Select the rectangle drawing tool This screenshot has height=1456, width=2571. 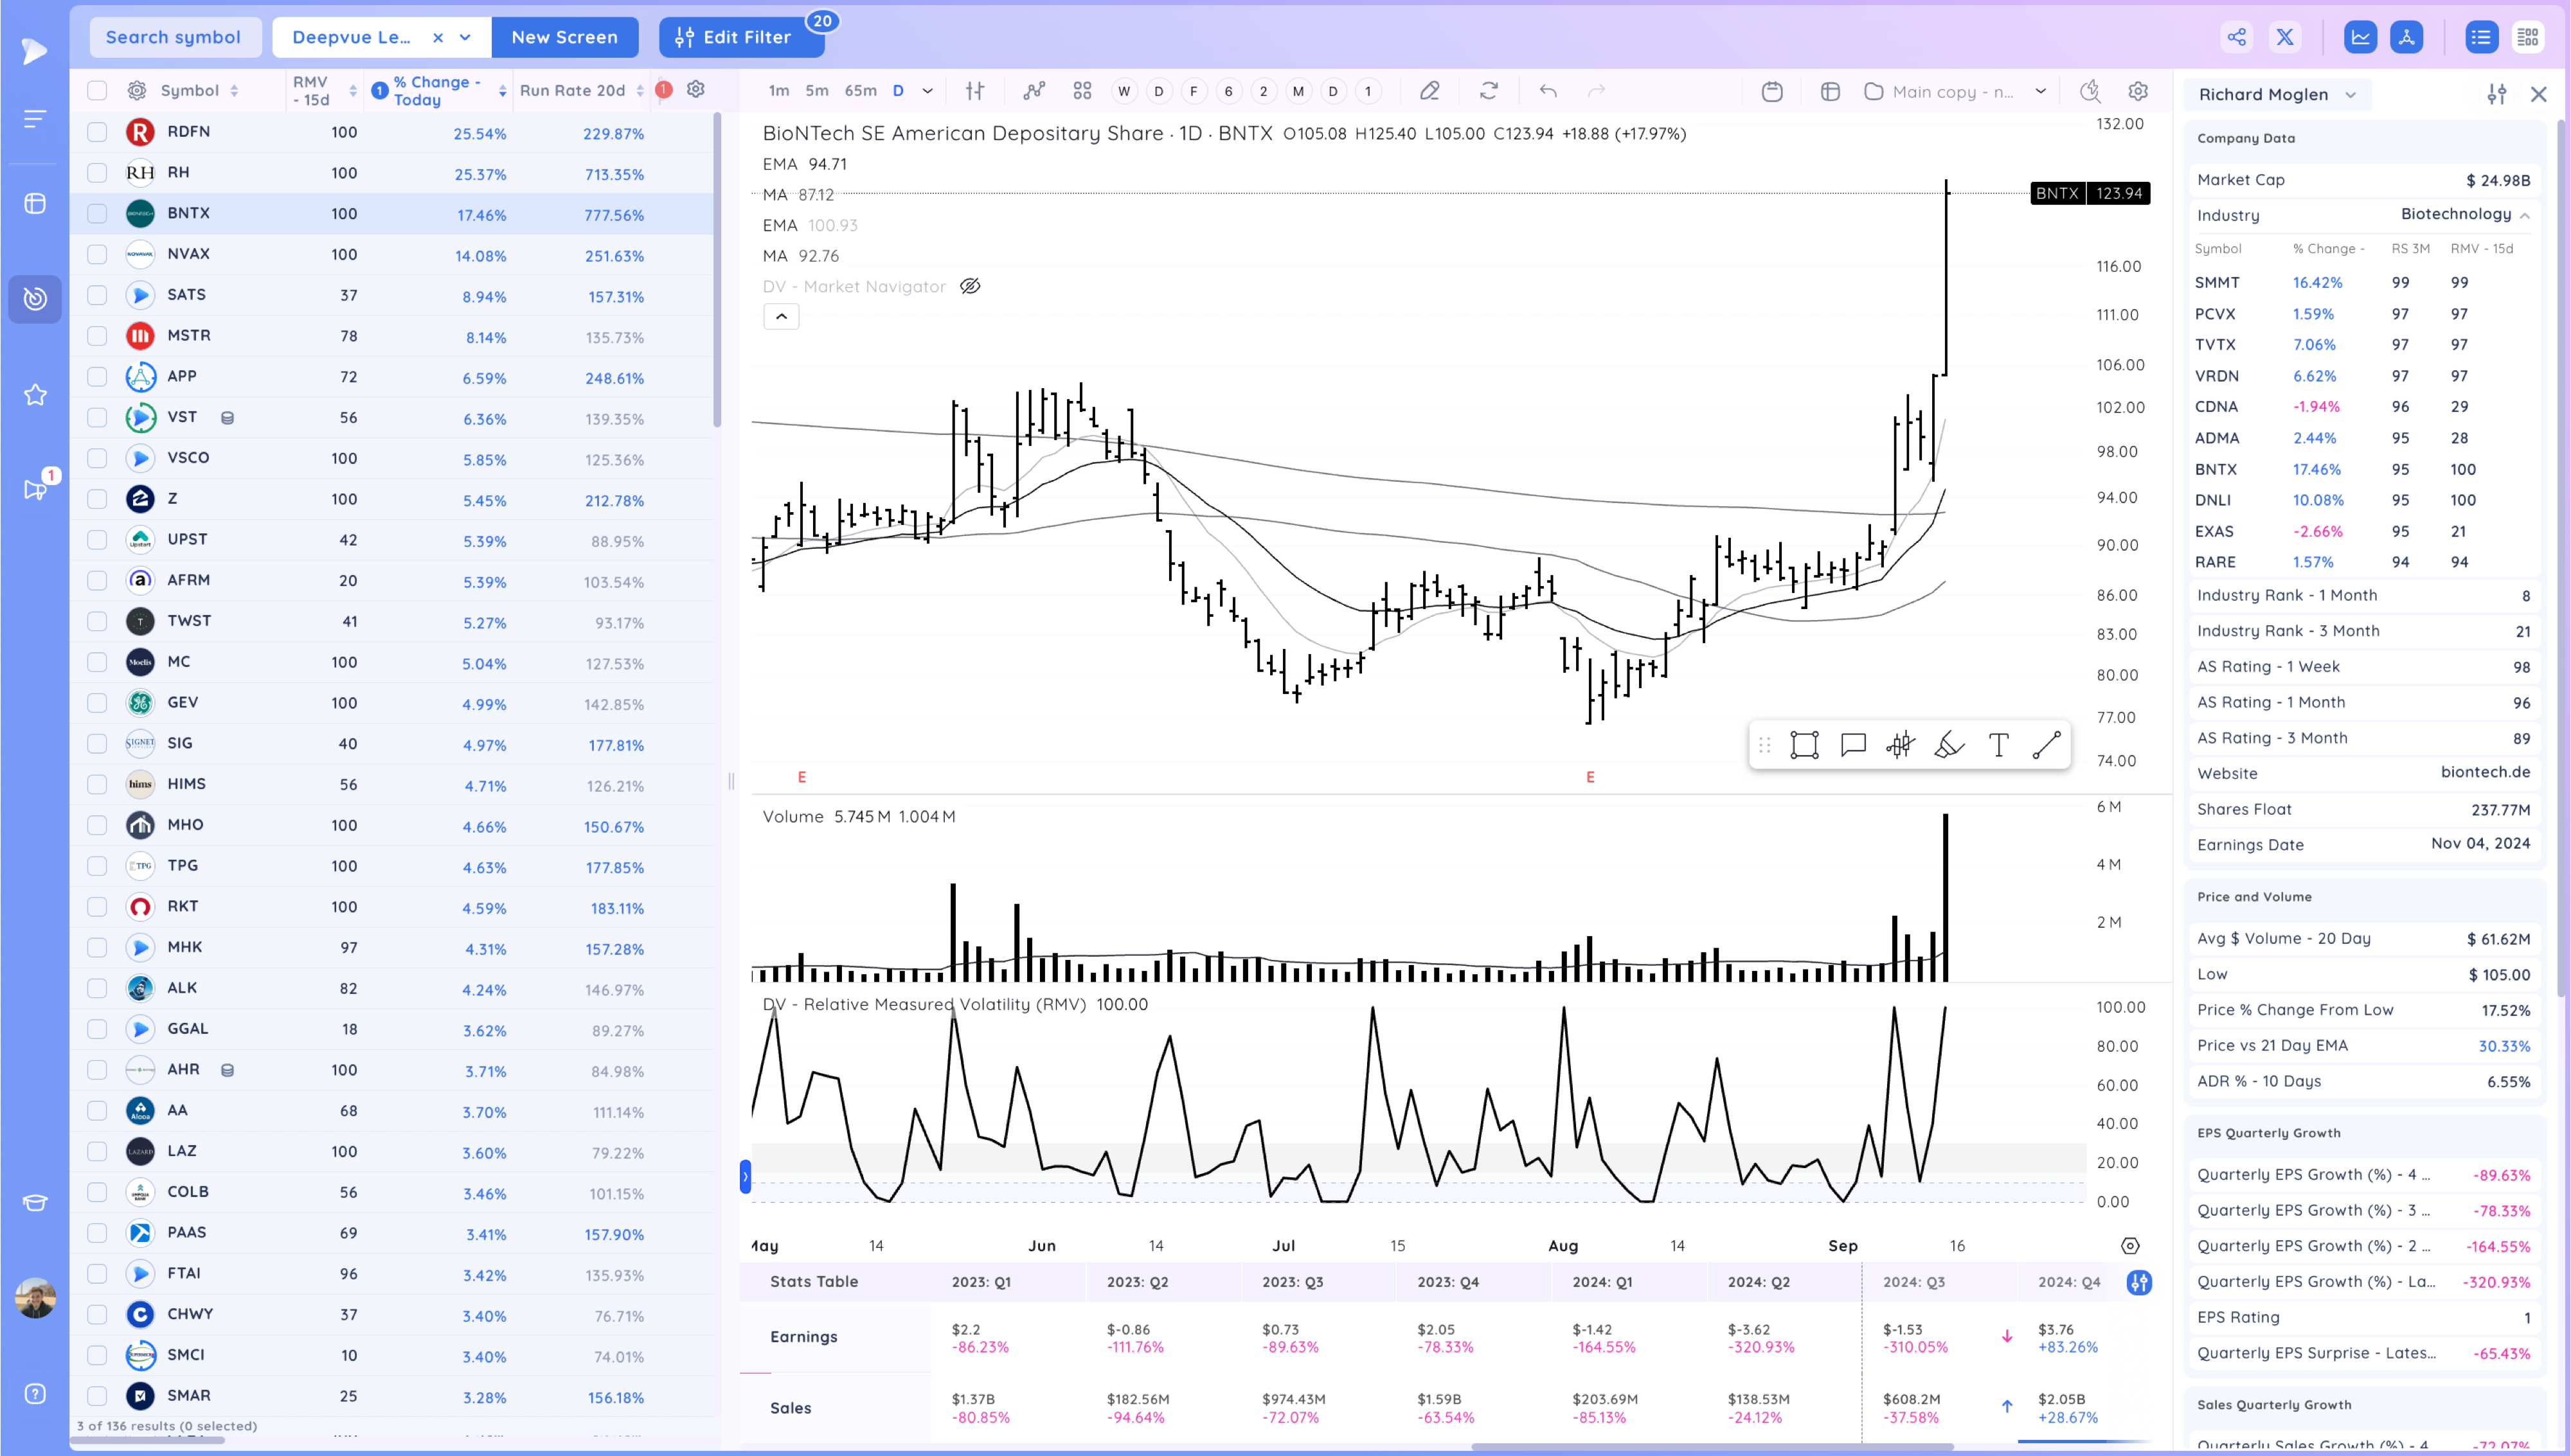pos(1804,745)
